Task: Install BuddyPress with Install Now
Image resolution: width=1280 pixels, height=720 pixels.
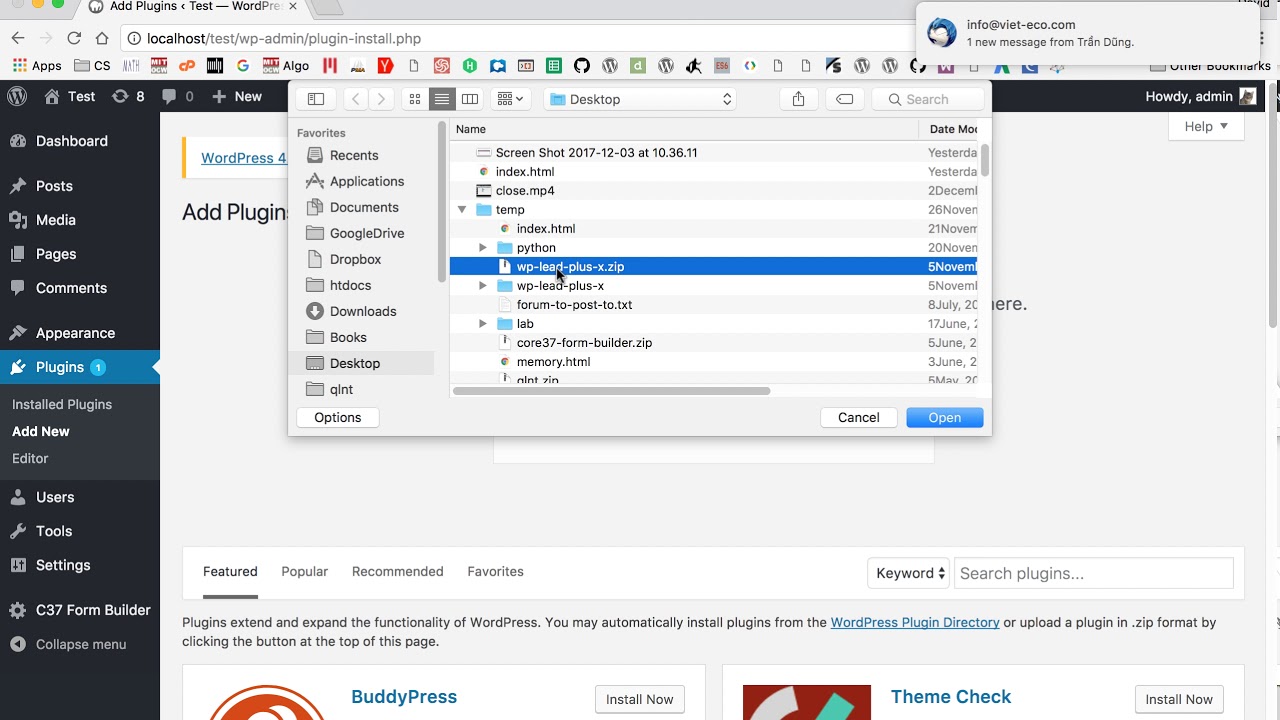Action: (639, 699)
